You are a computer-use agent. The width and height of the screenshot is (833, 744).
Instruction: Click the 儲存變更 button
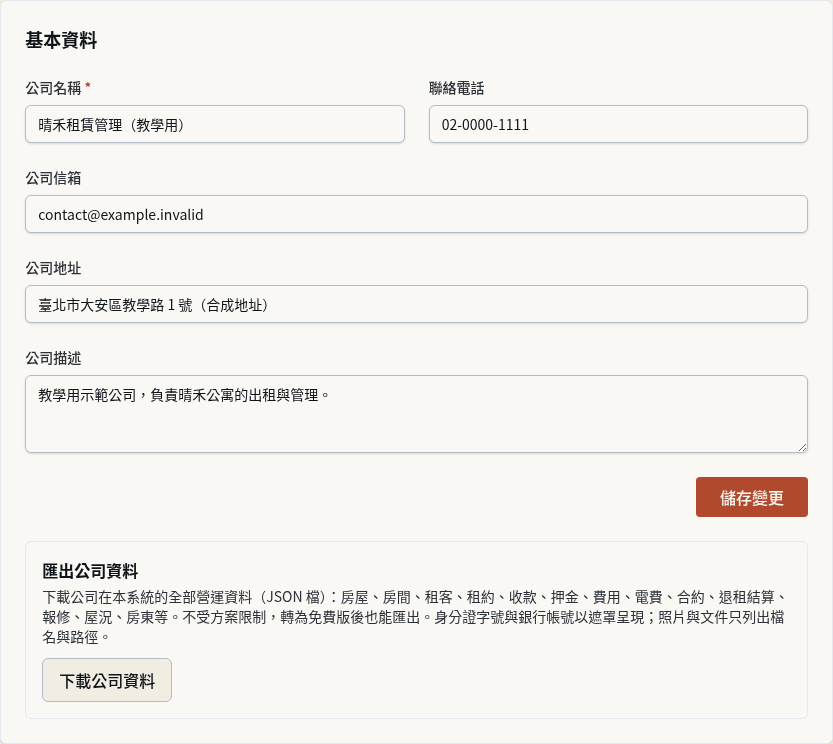pos(752,497)
